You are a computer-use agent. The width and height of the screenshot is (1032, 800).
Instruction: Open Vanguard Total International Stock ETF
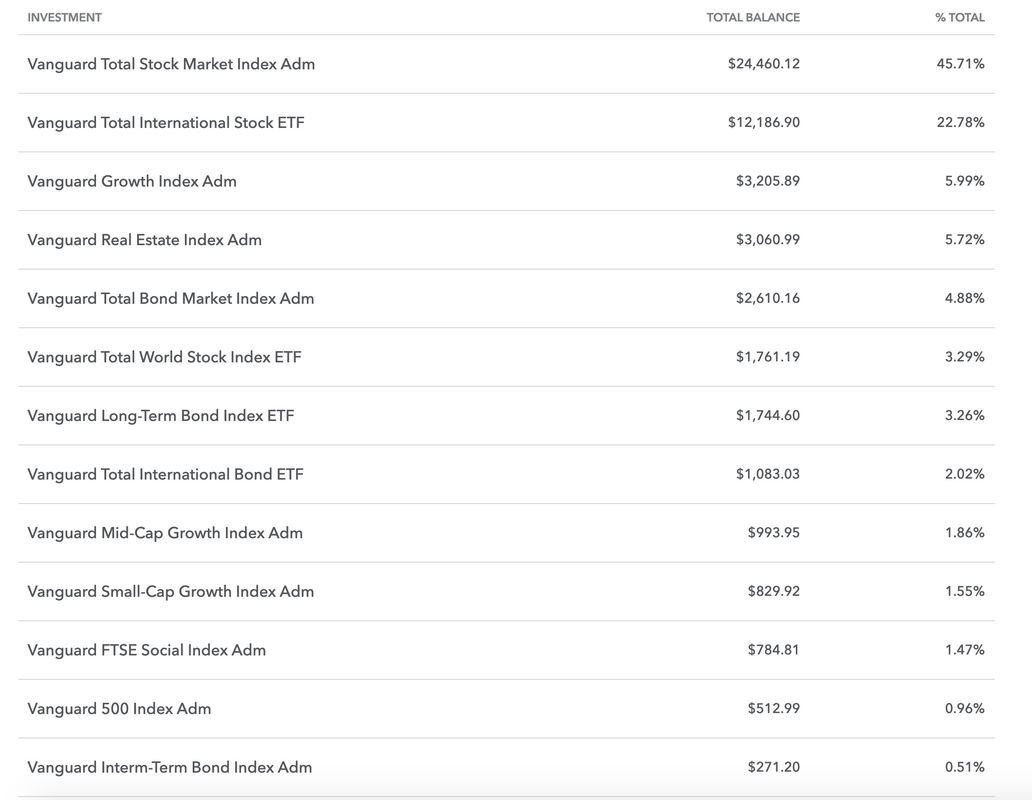(x=166, y=122)
